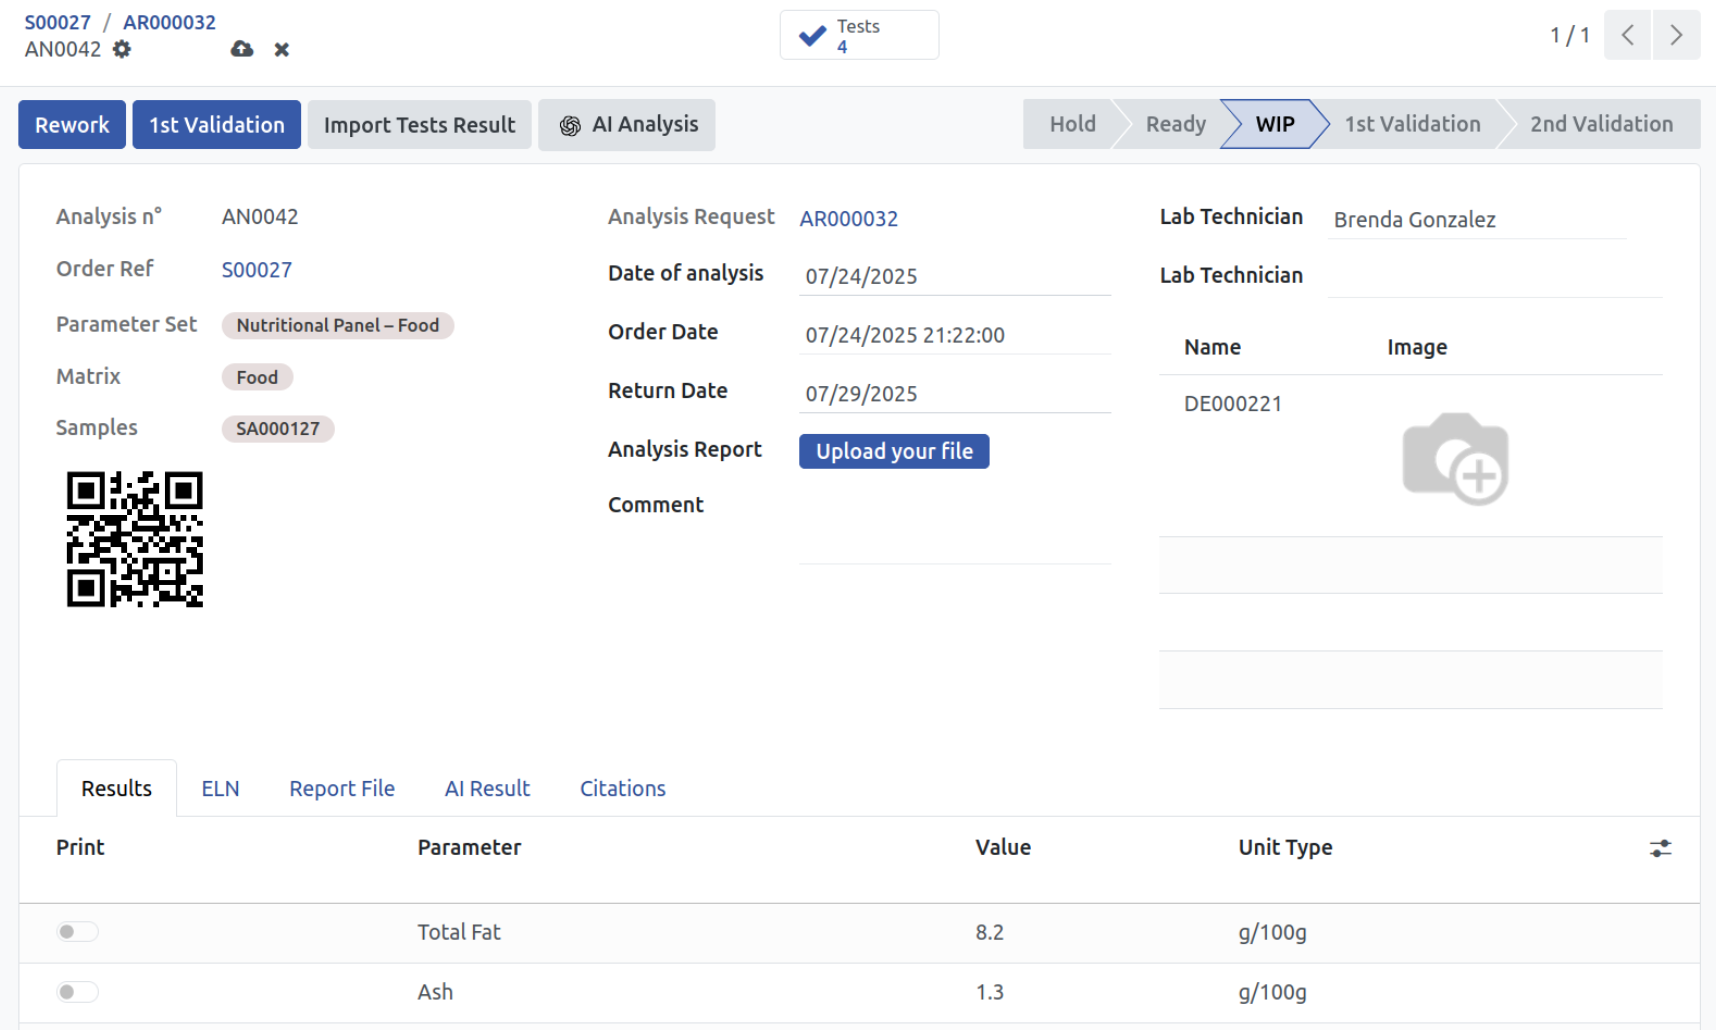Click the cloud upload save icon
Screen dimensions: 1716x1030
point(242,49)
